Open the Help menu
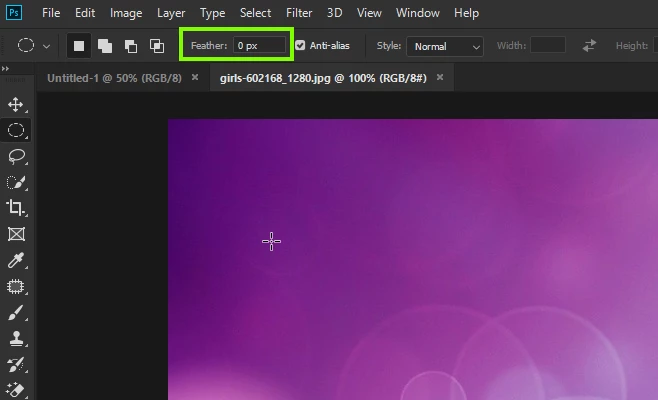The width and height of the screenshot is (658, 400). [x=466, y=13]
